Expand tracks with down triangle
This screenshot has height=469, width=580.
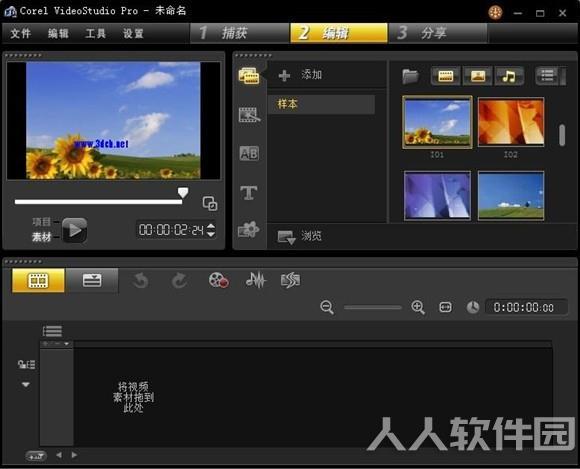pos(26,385)
